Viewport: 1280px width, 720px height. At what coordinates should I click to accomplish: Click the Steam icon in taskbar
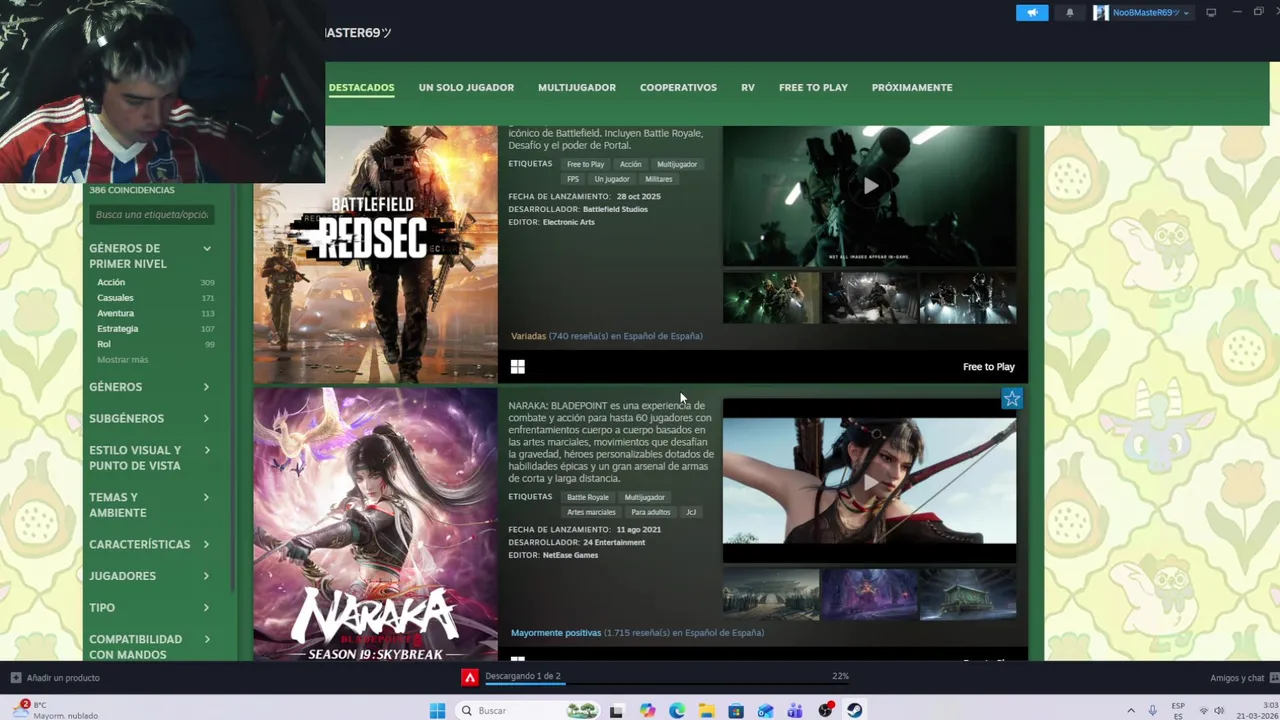pos(855,711)
